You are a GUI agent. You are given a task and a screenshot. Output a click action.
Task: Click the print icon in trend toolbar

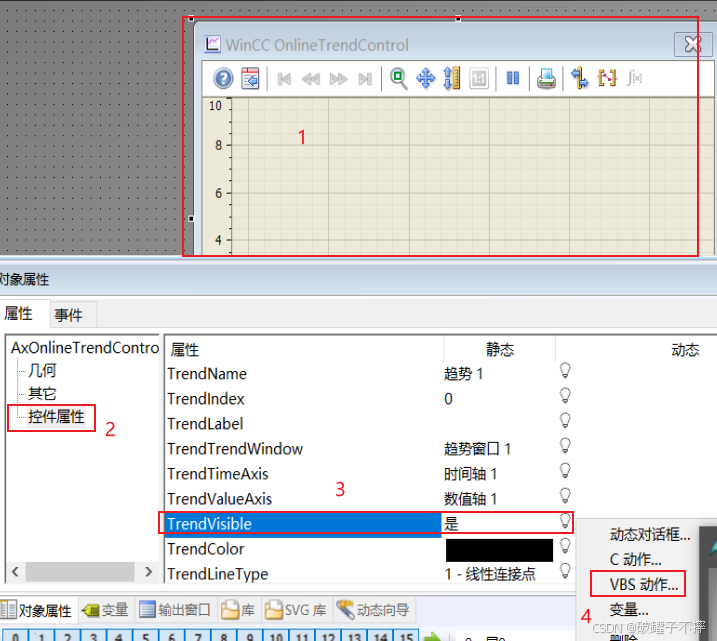click(546, 79)
